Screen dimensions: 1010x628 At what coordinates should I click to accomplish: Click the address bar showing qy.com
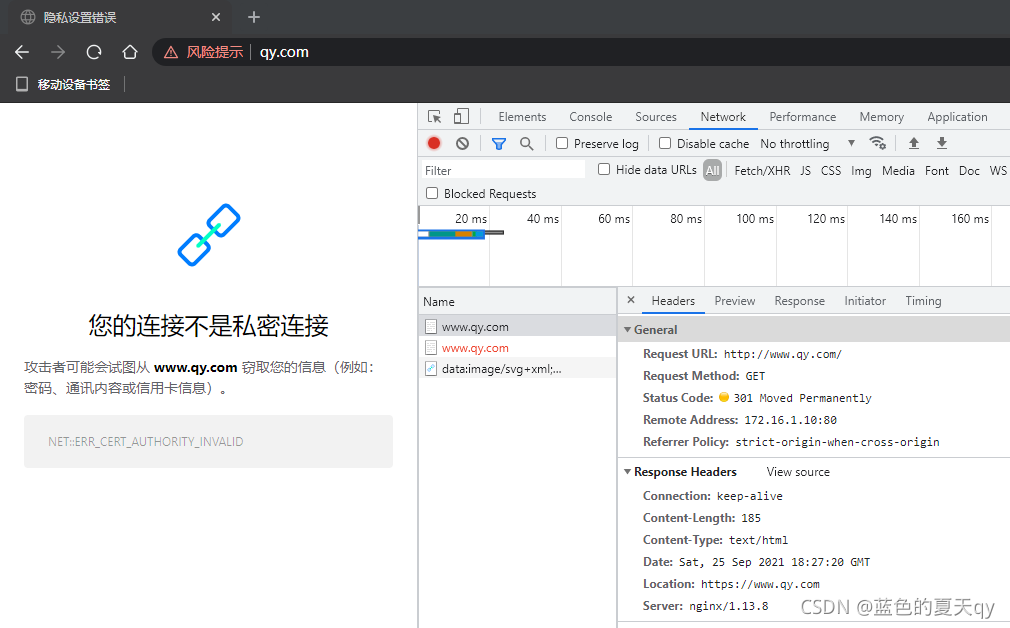point(580,52)
